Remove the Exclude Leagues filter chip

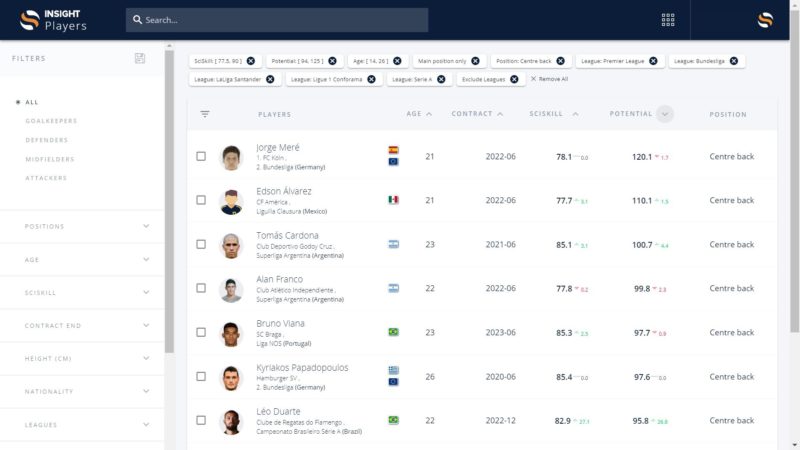click(x=514, y=79)
